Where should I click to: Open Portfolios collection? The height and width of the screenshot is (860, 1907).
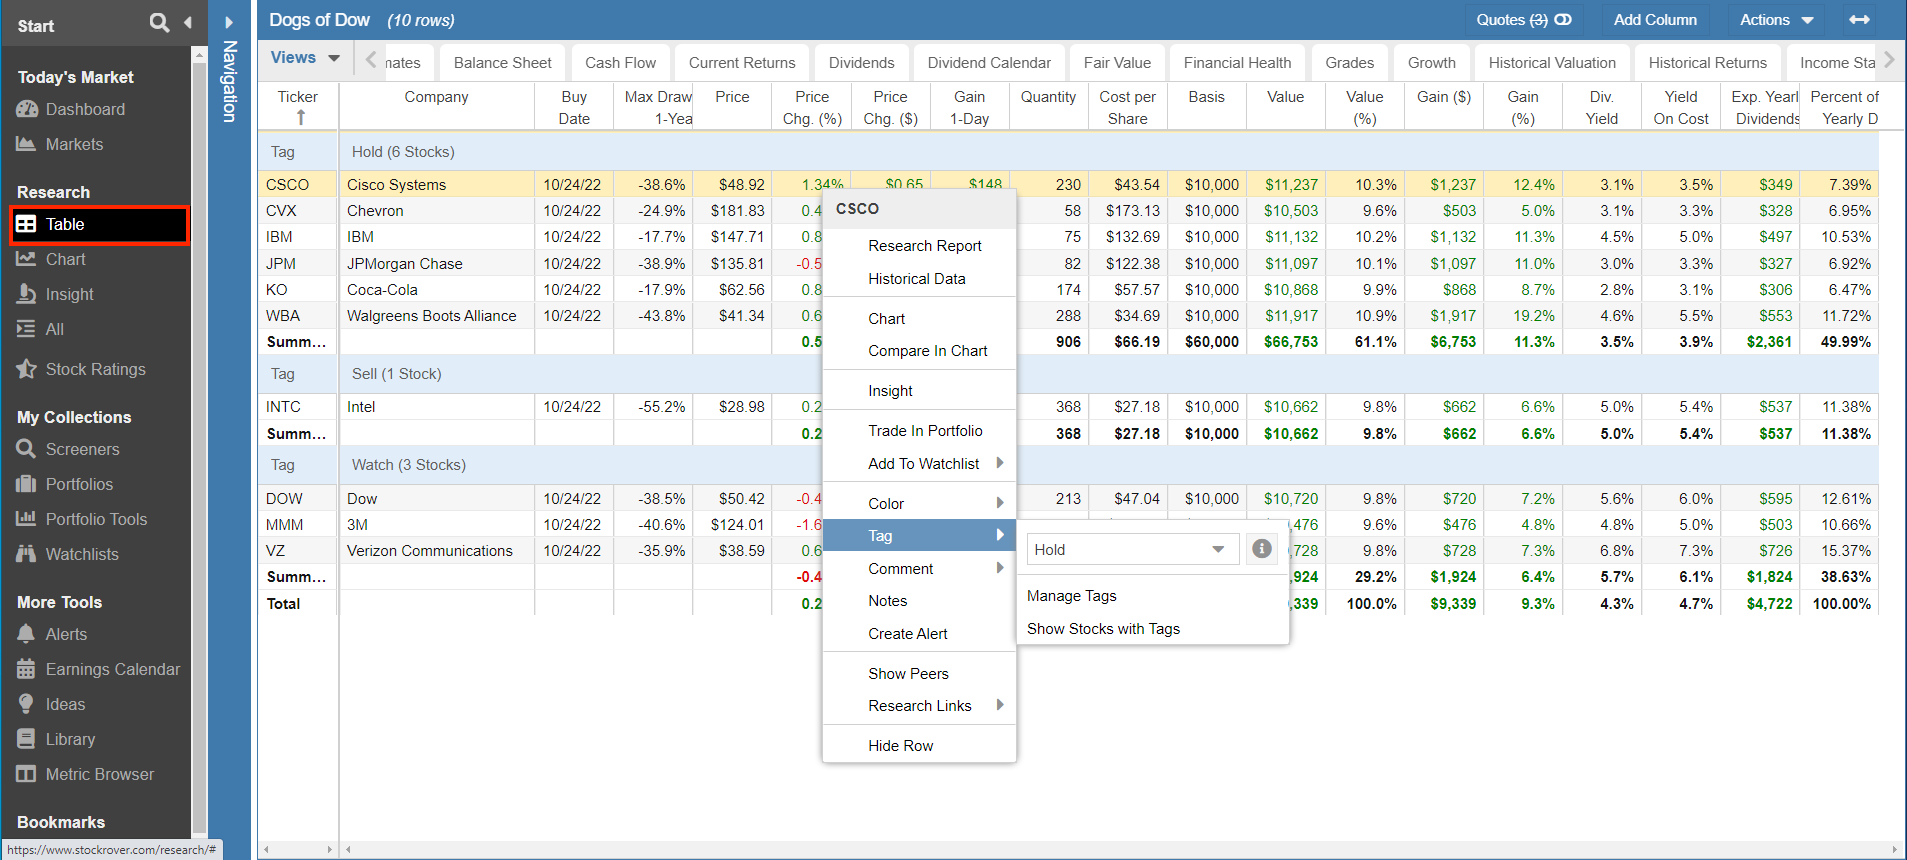(79, 484)
